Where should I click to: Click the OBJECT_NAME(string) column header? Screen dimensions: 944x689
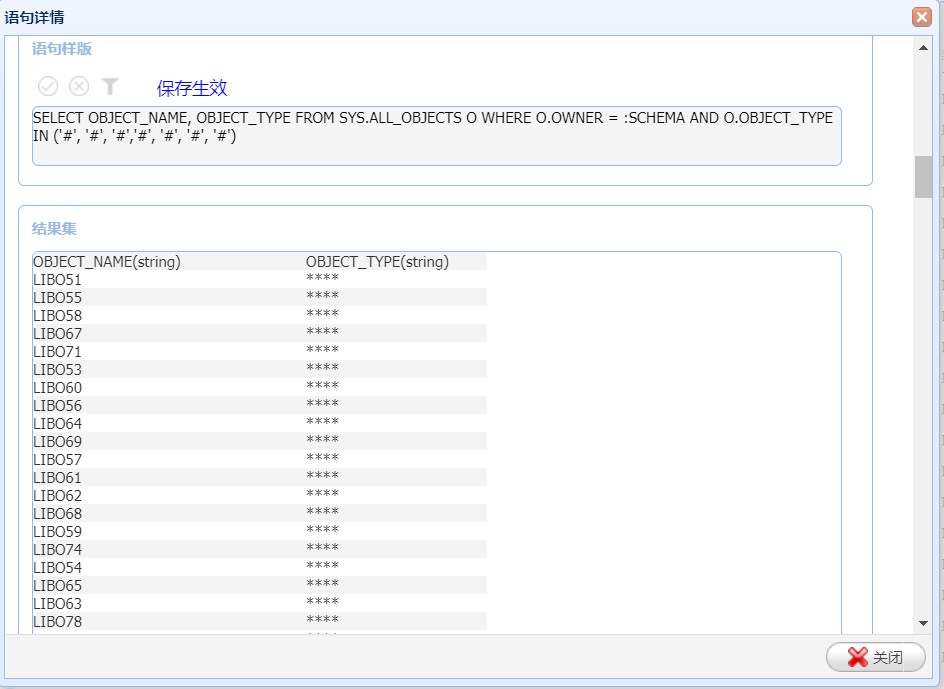click(x=107, y=262)
